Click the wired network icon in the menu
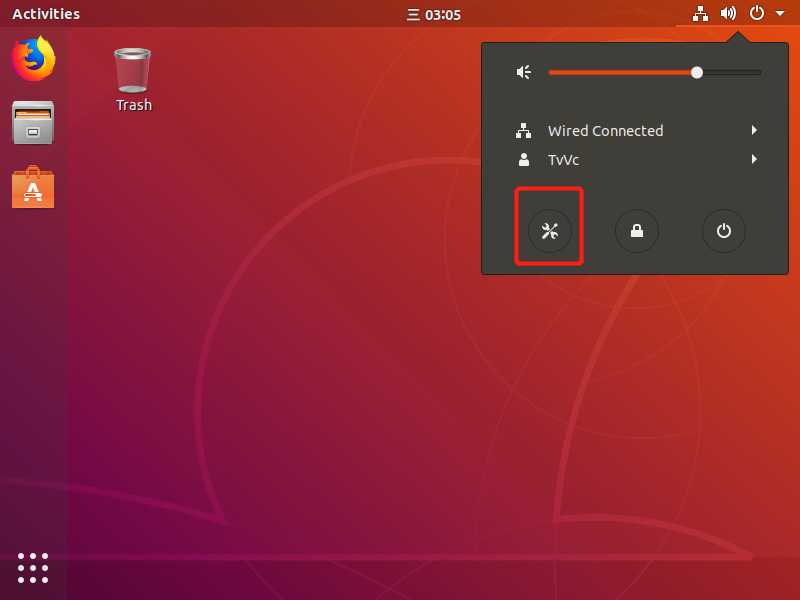Screen dimensions: 800x600 coord(523,131)
